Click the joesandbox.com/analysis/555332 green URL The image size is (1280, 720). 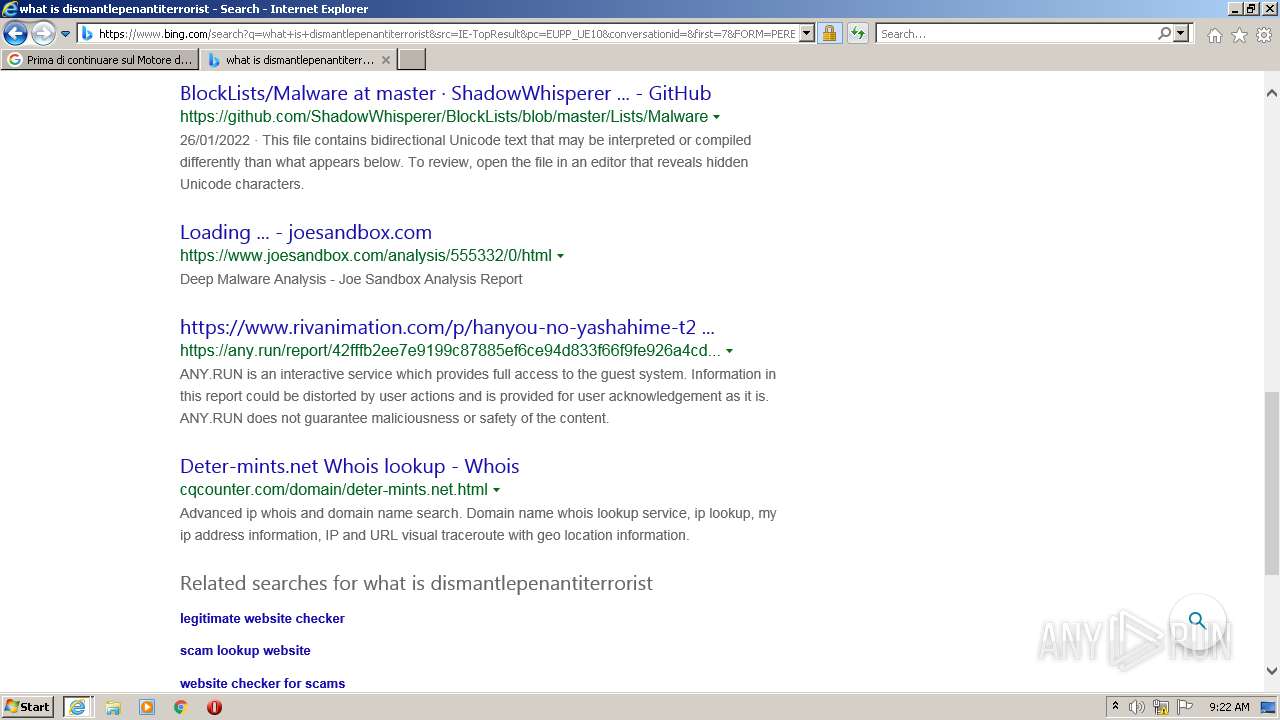click(366, 256)
